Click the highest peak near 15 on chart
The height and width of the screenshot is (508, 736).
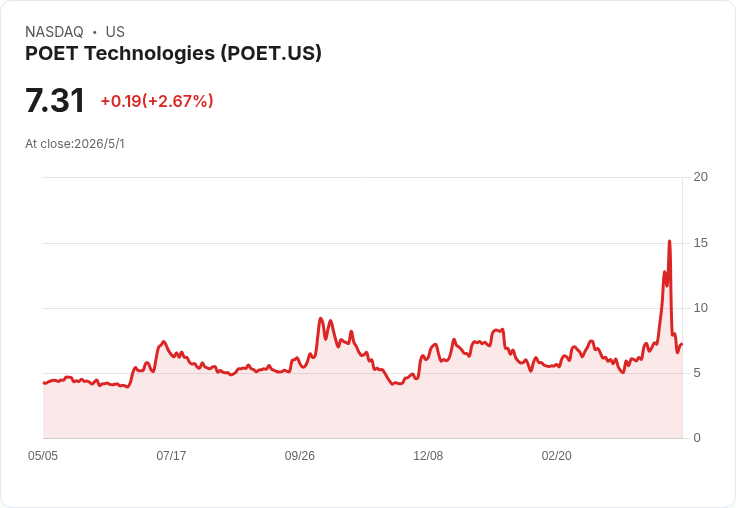click(669, 241)
